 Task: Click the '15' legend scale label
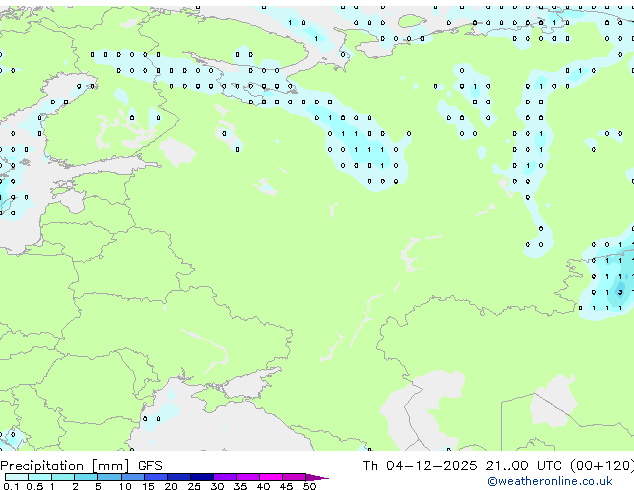coord(148,486)
